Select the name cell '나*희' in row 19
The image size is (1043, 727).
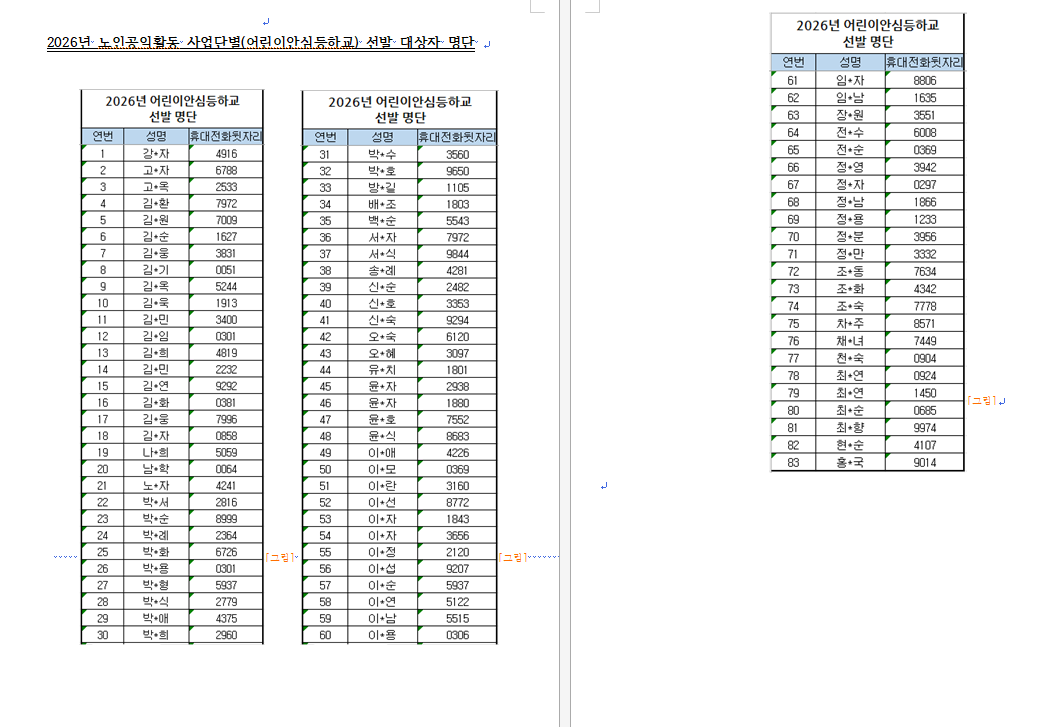coord(155,451)
